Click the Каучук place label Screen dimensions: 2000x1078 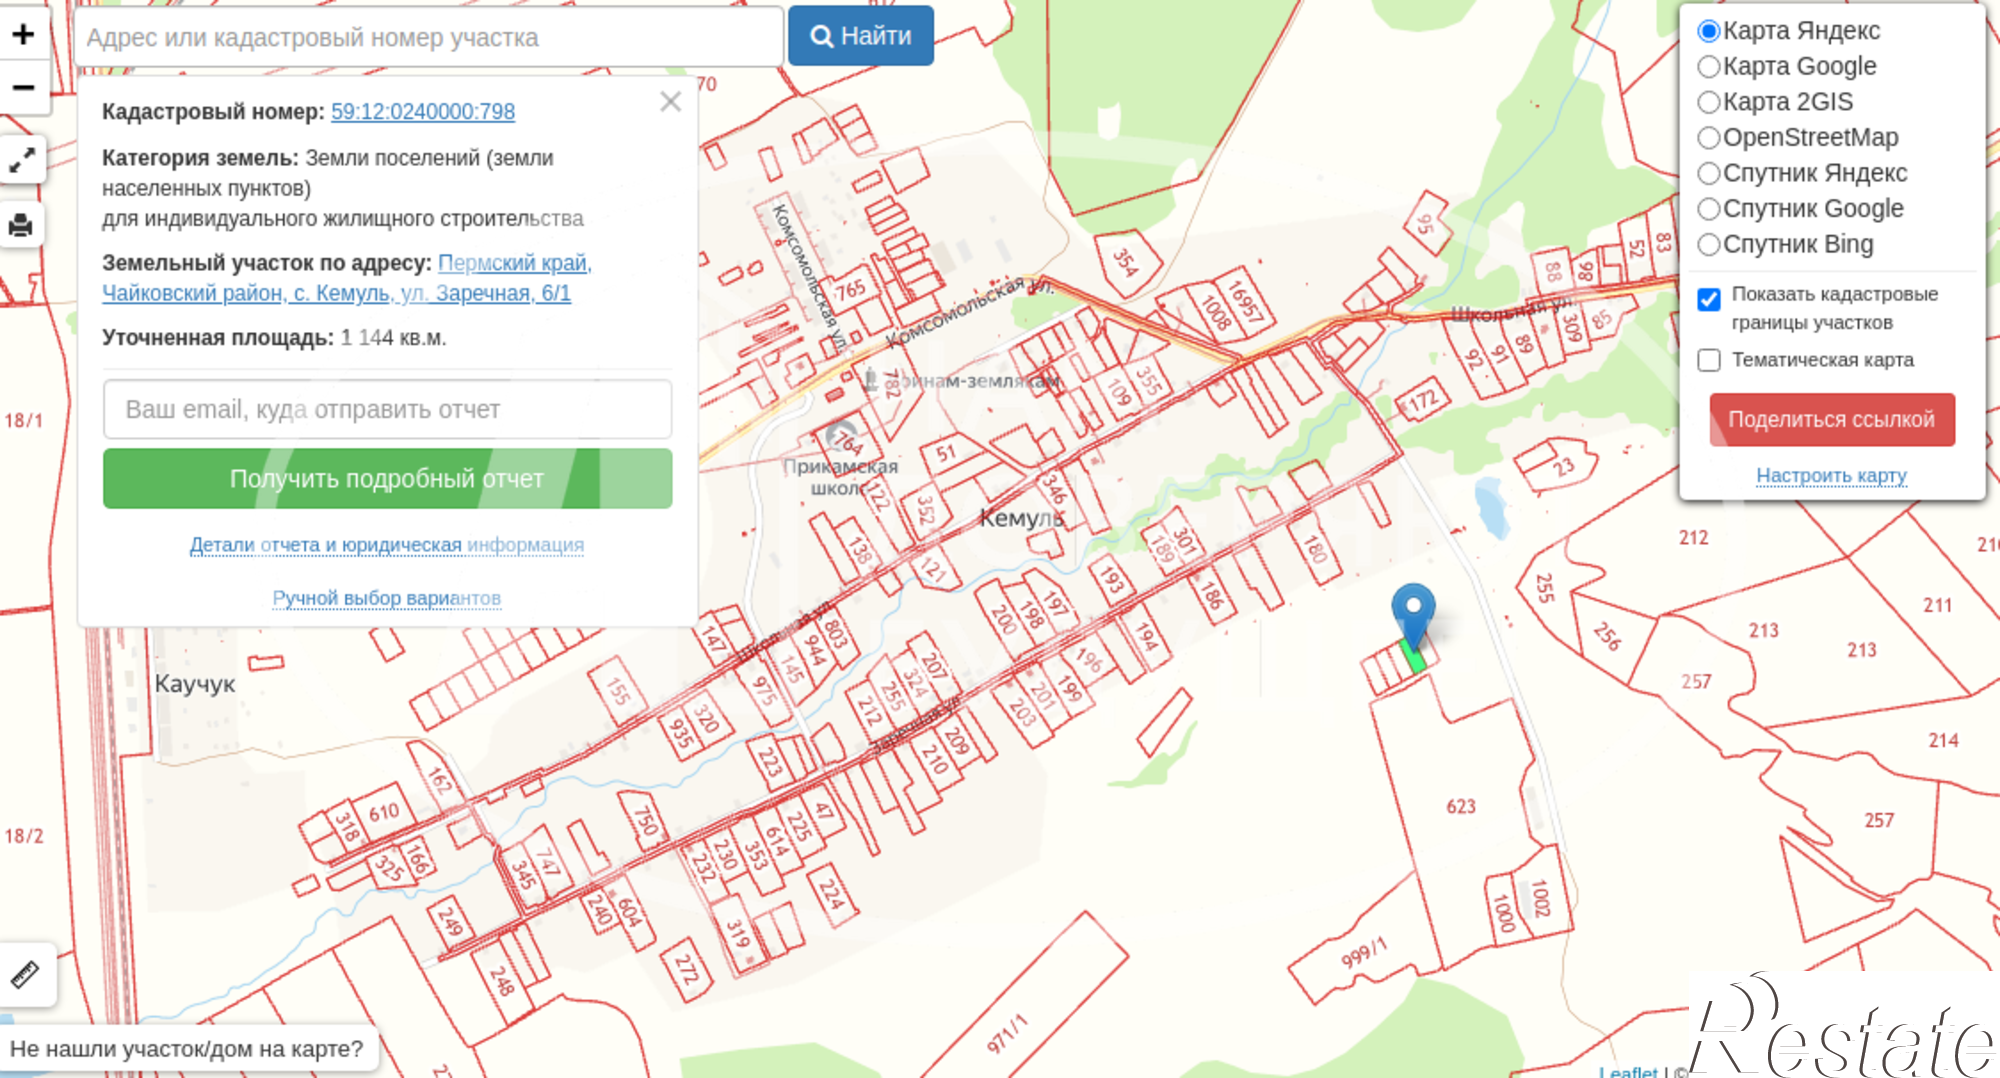195,684
